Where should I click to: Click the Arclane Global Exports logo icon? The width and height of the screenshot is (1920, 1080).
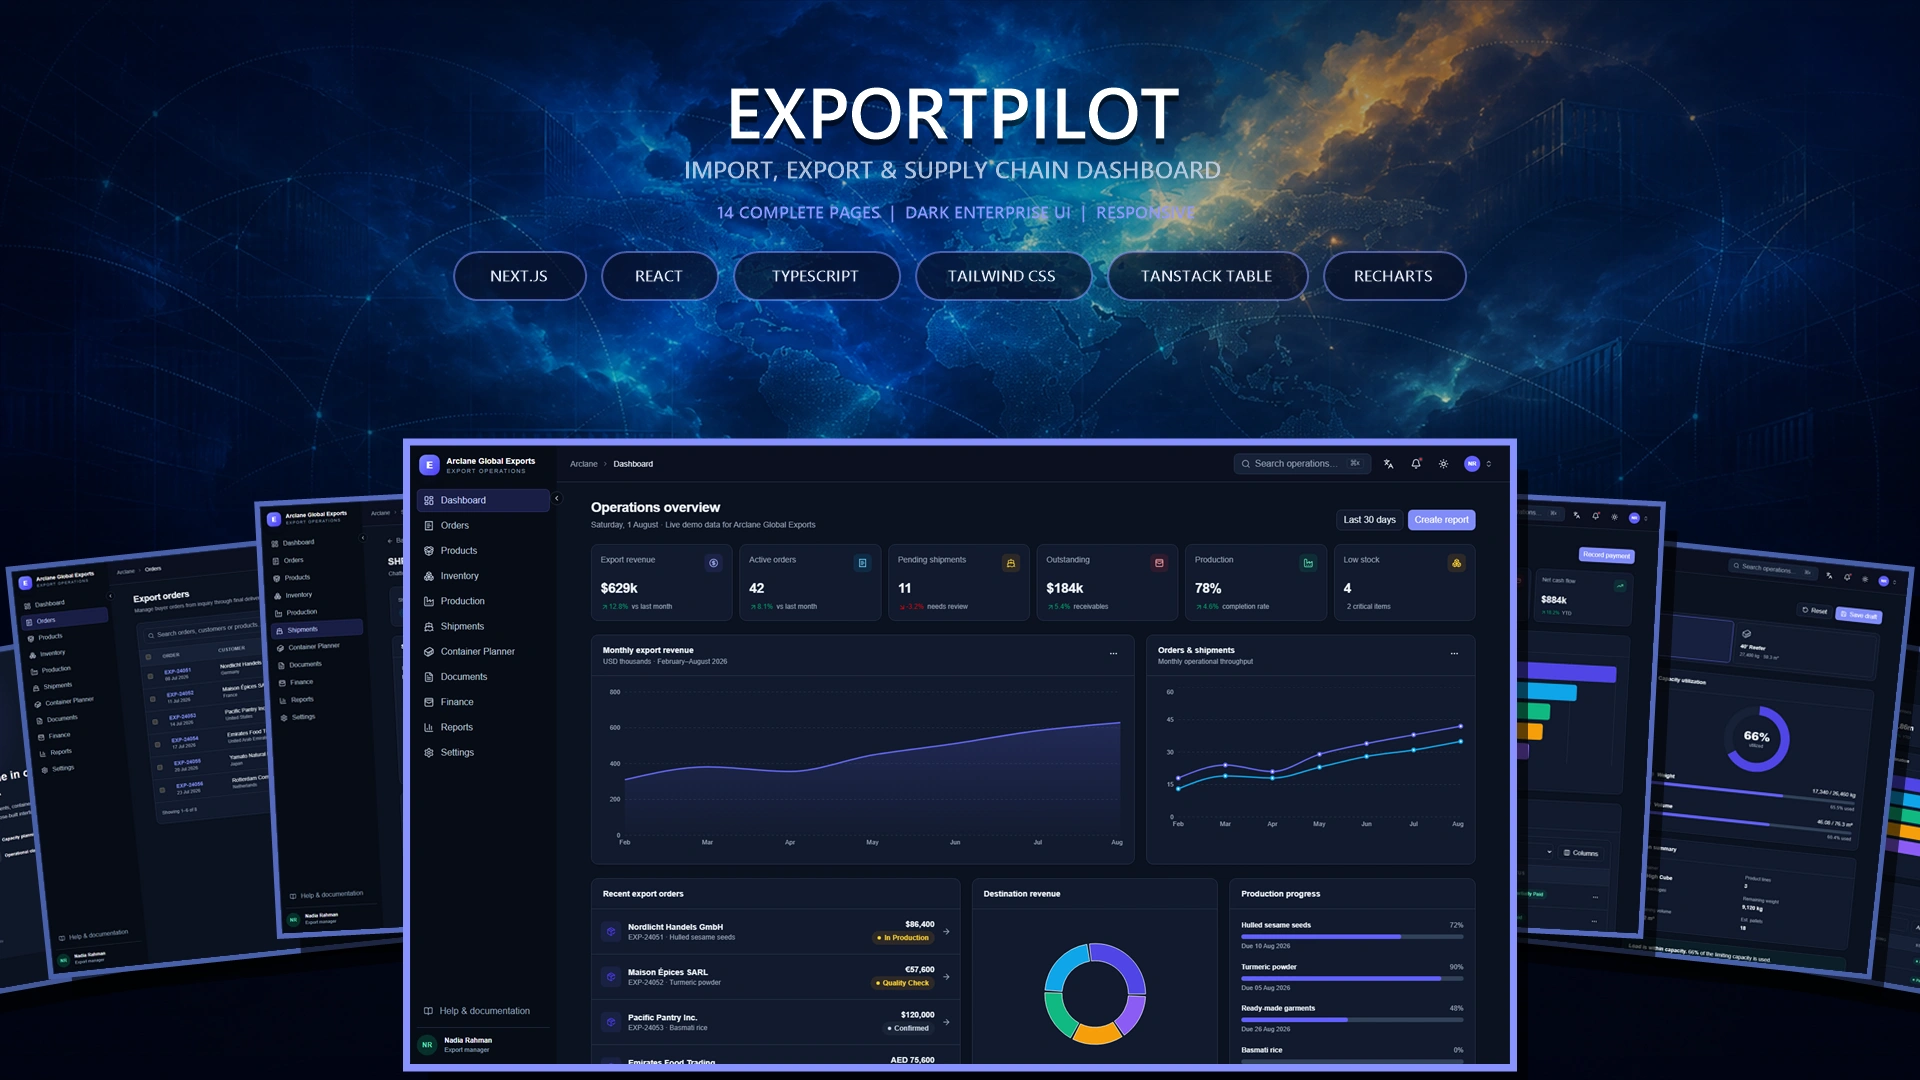(429, 465)
